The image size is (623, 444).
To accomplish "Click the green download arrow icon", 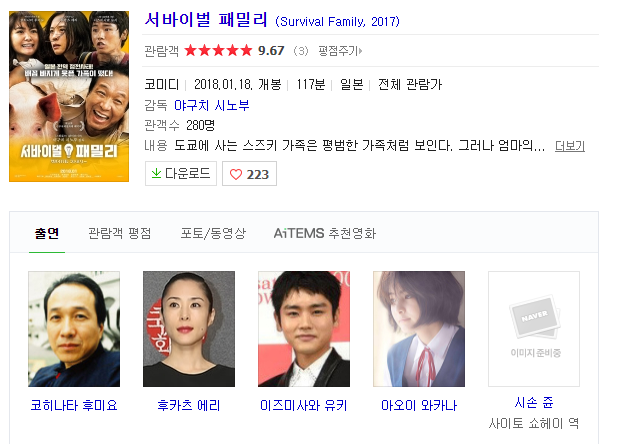I will [x=156, y=173].
